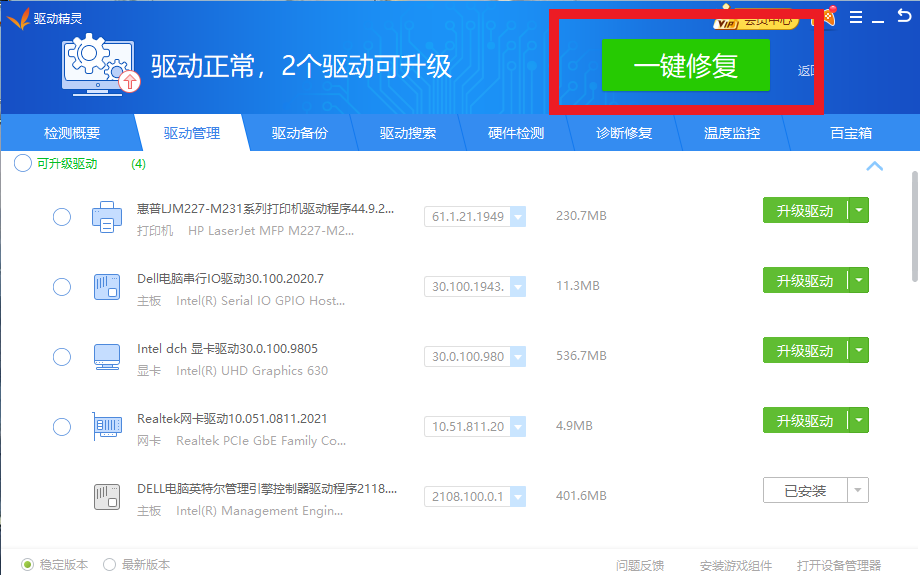
Task: Switch to the 检测概要 tab
Action: [x=72, y=133]
